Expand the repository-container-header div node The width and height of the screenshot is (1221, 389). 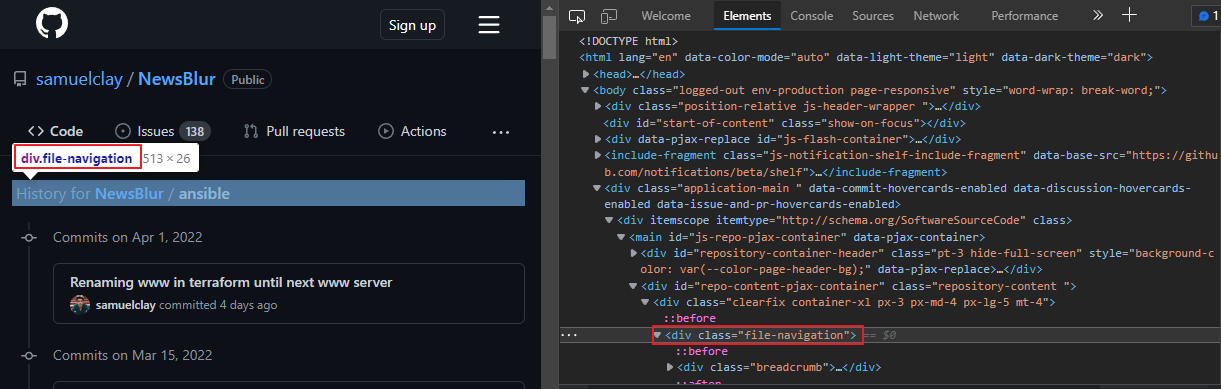[x=634, y=253]
